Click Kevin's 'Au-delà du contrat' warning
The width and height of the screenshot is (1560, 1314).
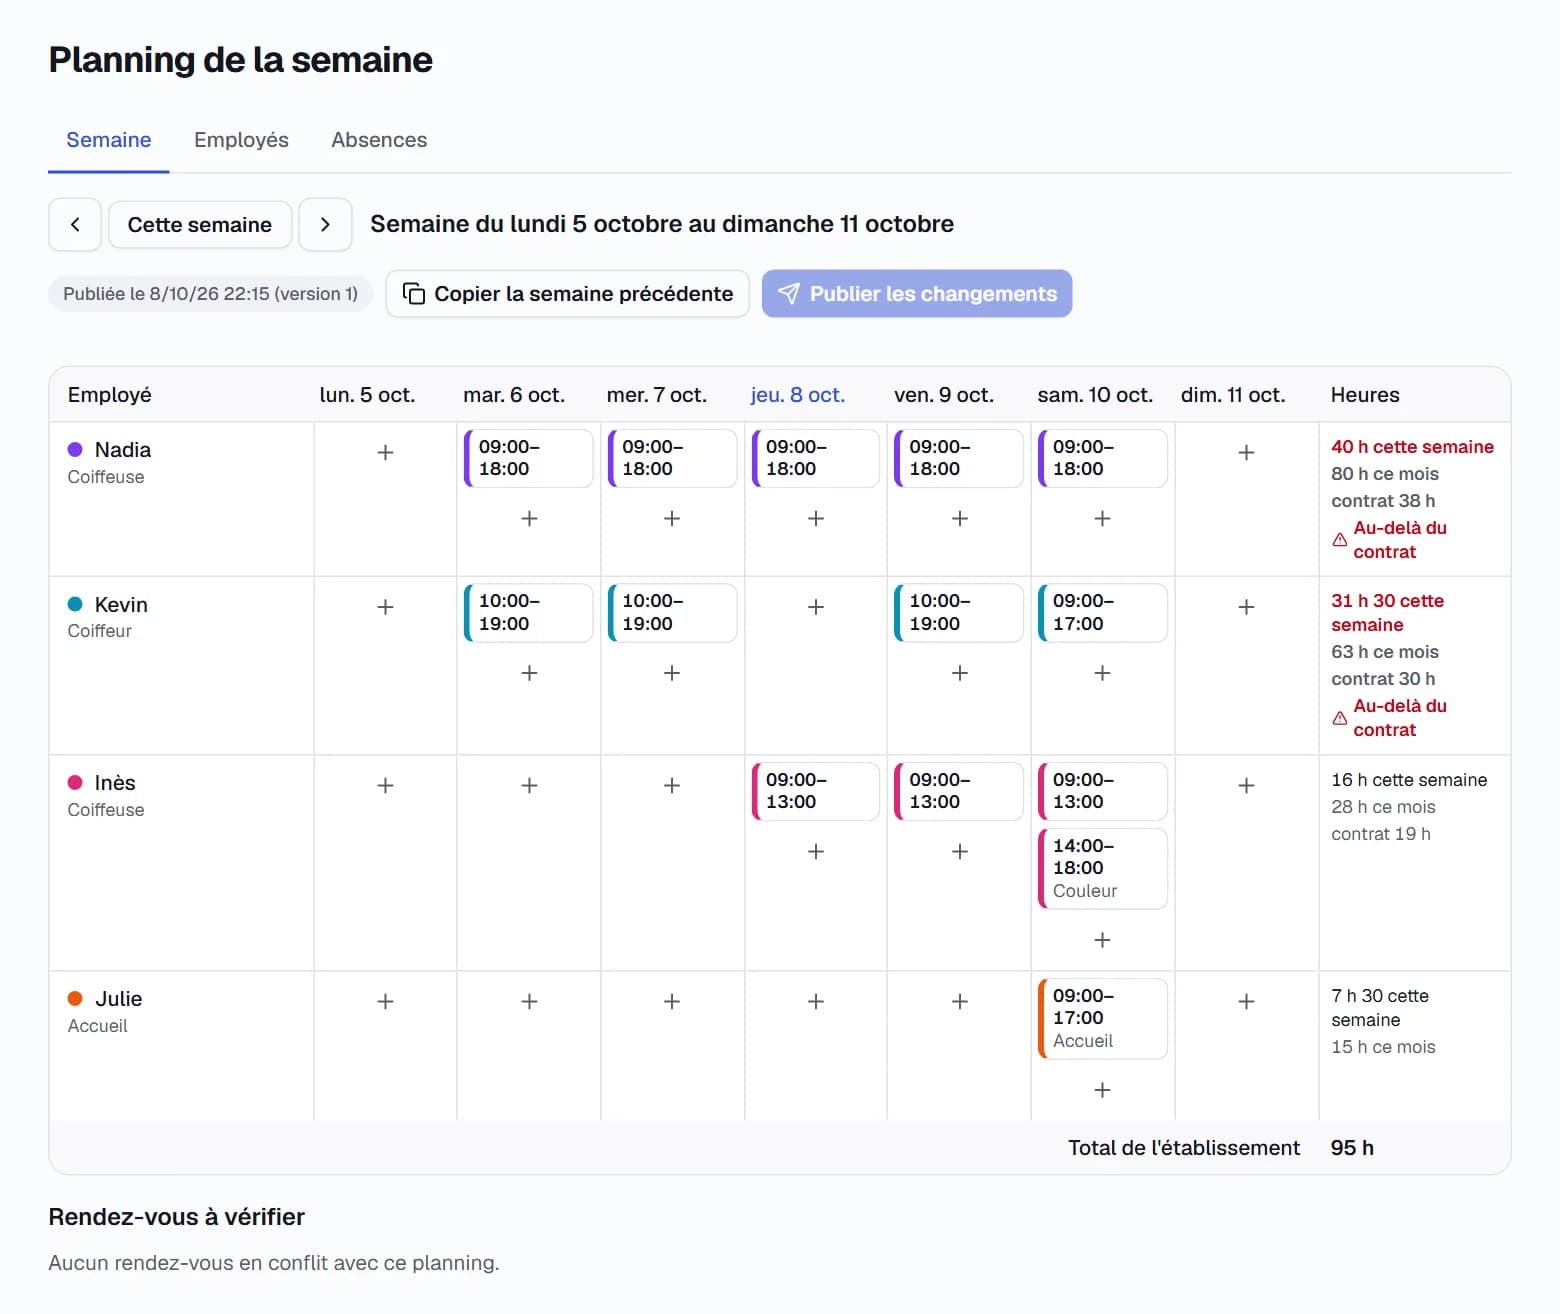coord(1390,718)
